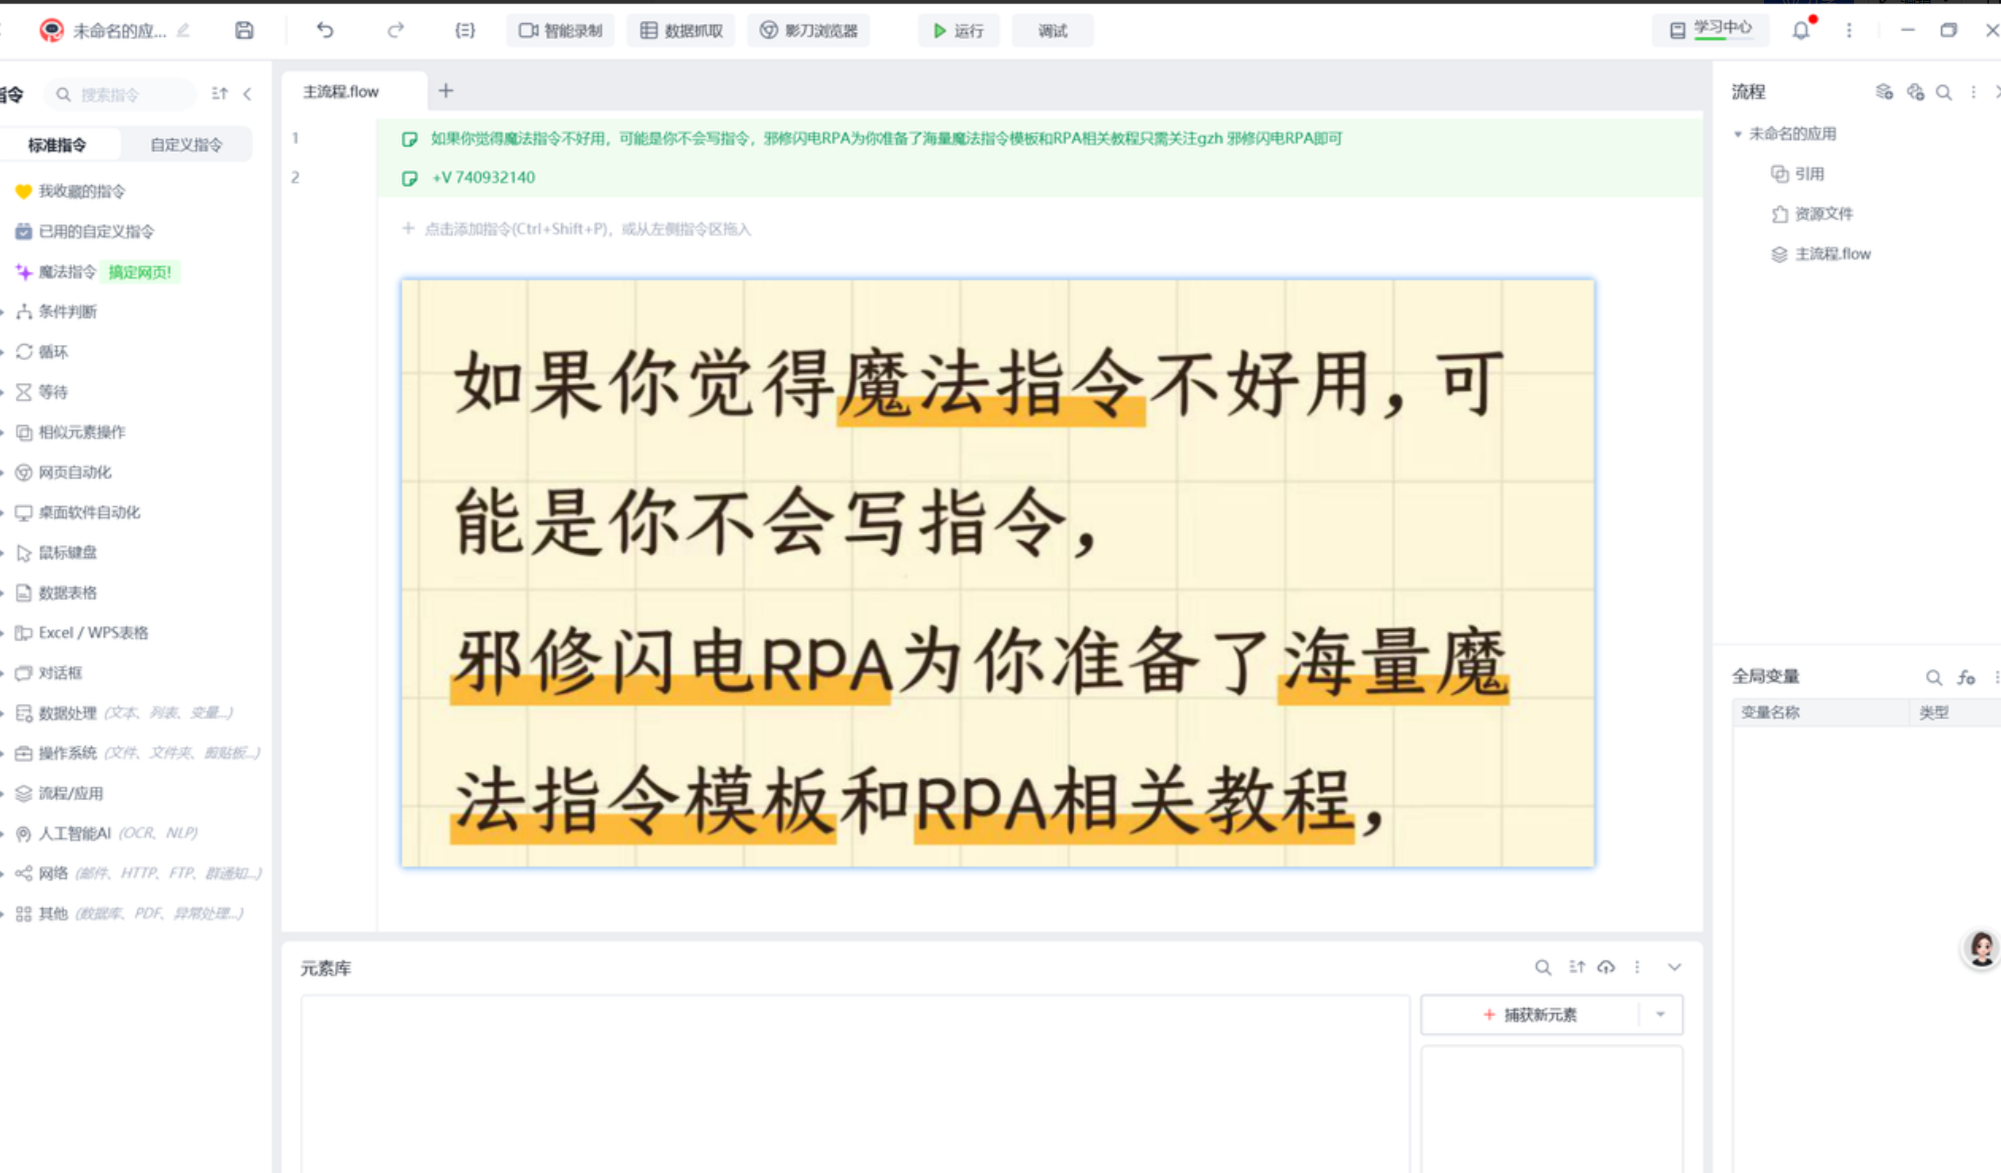The width and height of the screenshot is (2001, 1173).
Task: Click the redo arrow icon
Action: coord(395,30)
